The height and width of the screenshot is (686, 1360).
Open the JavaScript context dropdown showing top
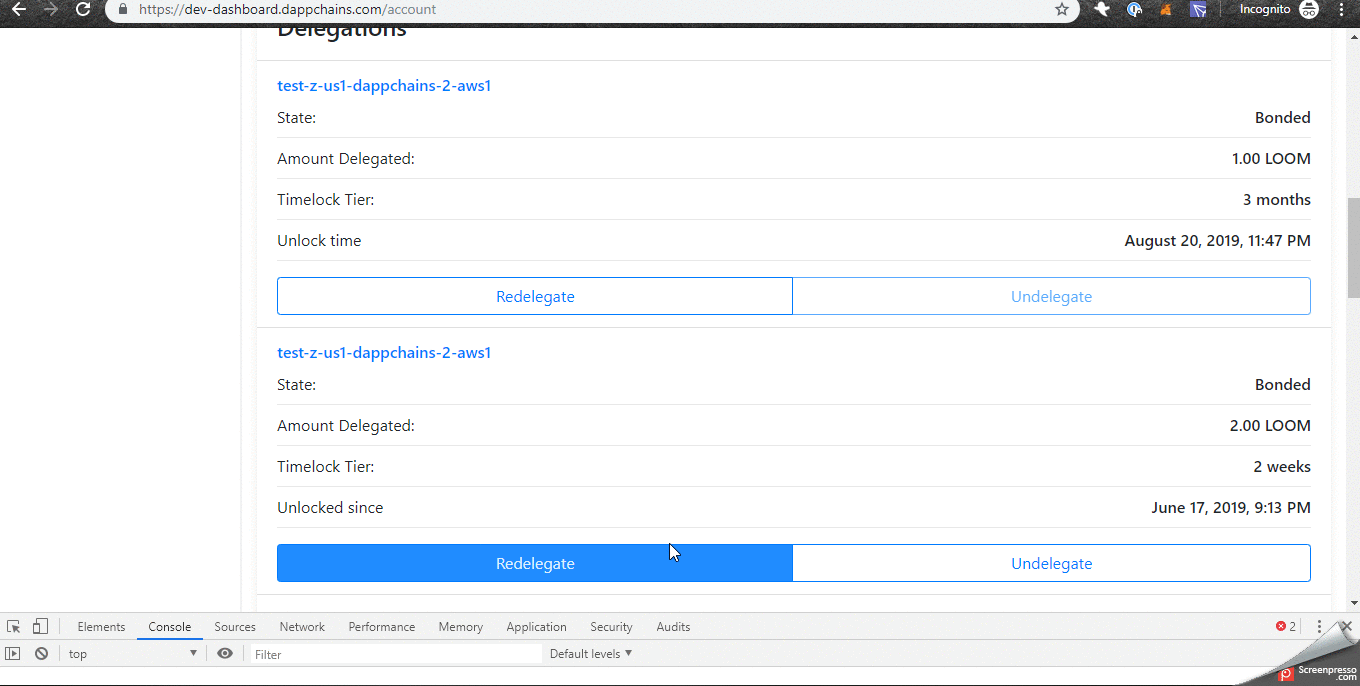[x=133, y=654]
